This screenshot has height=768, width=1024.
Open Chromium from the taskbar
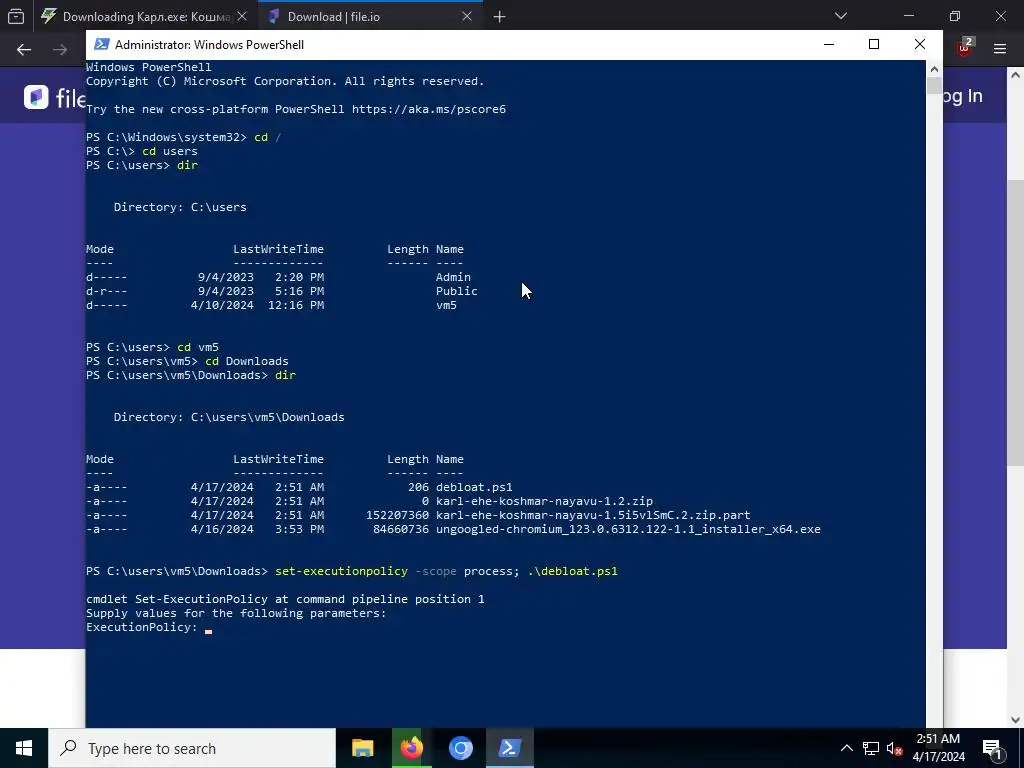(460, 748)
